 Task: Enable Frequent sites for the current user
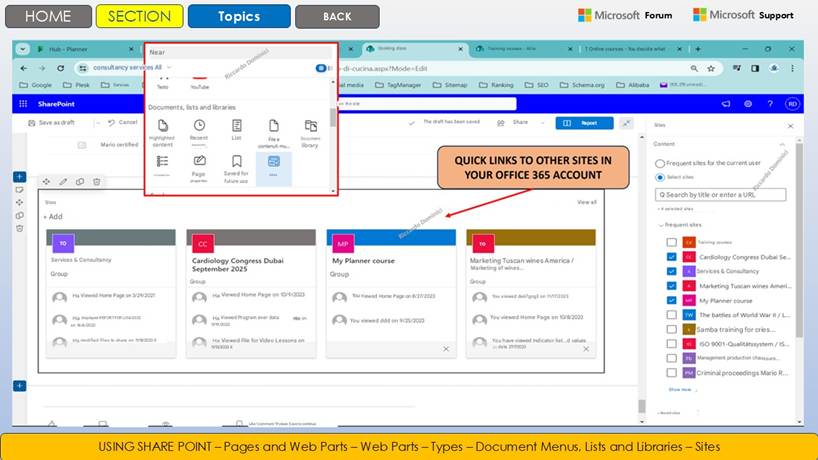tap(660, 163)
